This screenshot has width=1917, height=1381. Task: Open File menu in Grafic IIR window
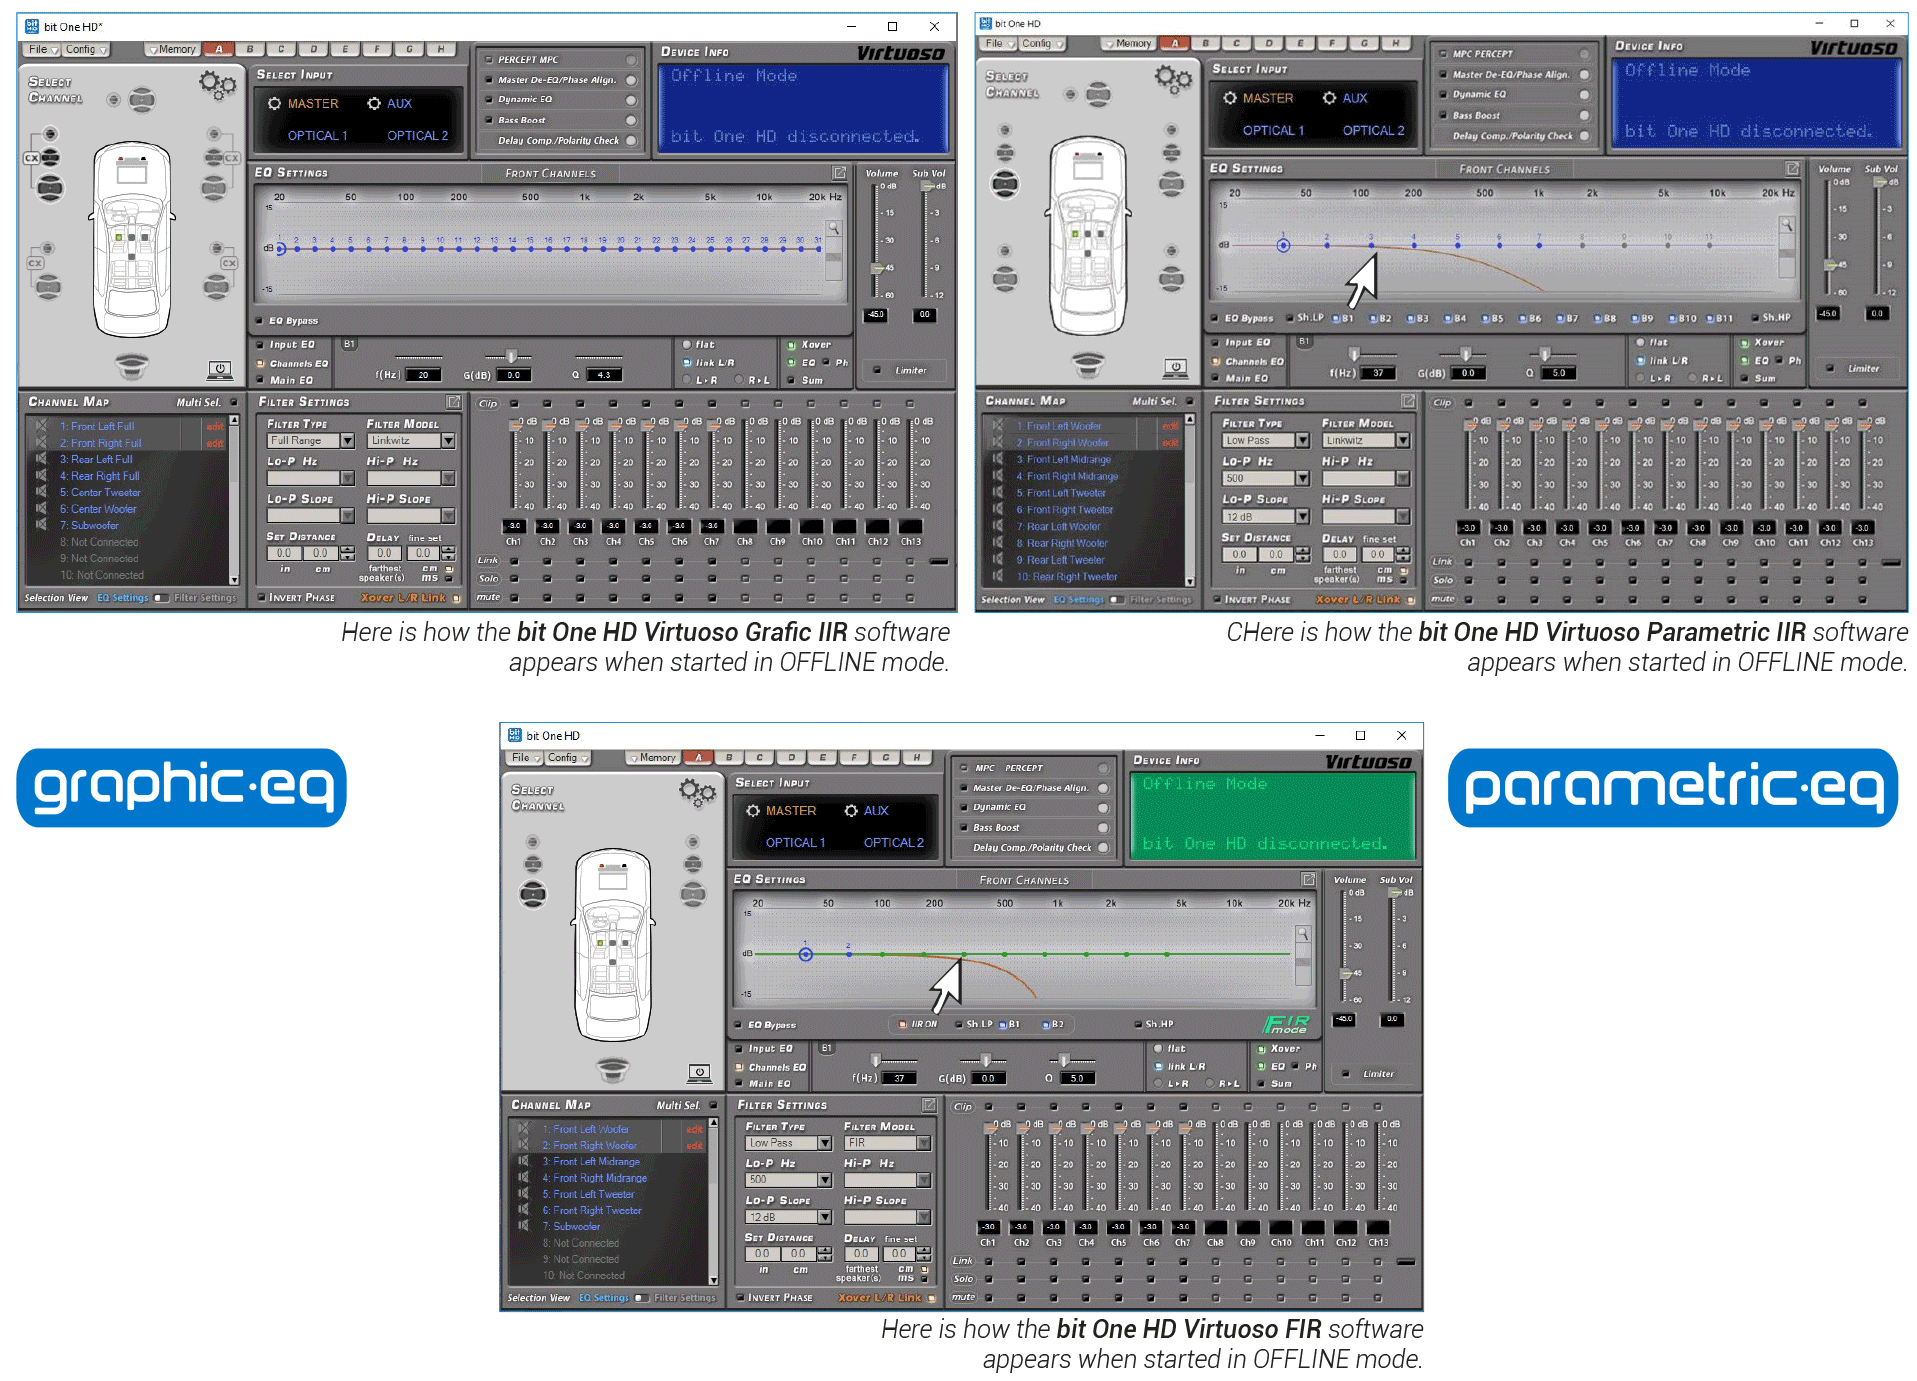(42, 49)
